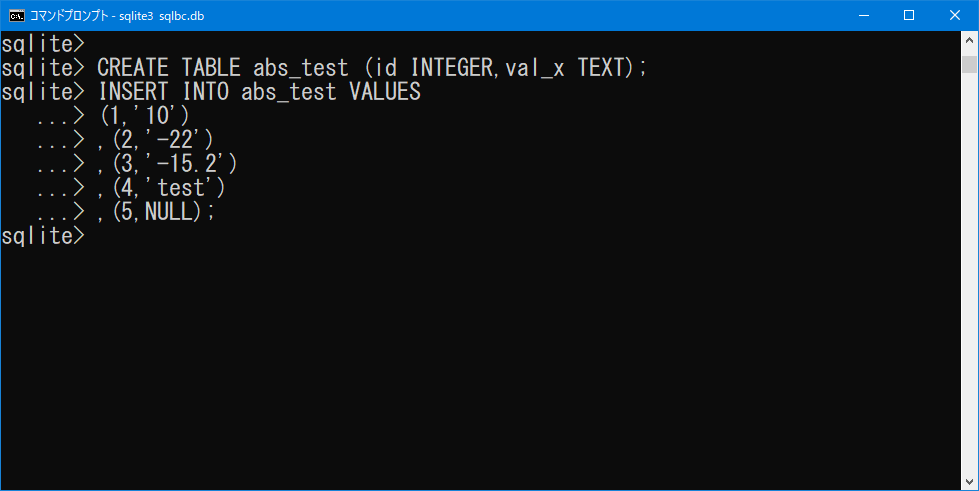Click the (4,'test') value row
Screen dimensions: 979x491
[162, 187]
